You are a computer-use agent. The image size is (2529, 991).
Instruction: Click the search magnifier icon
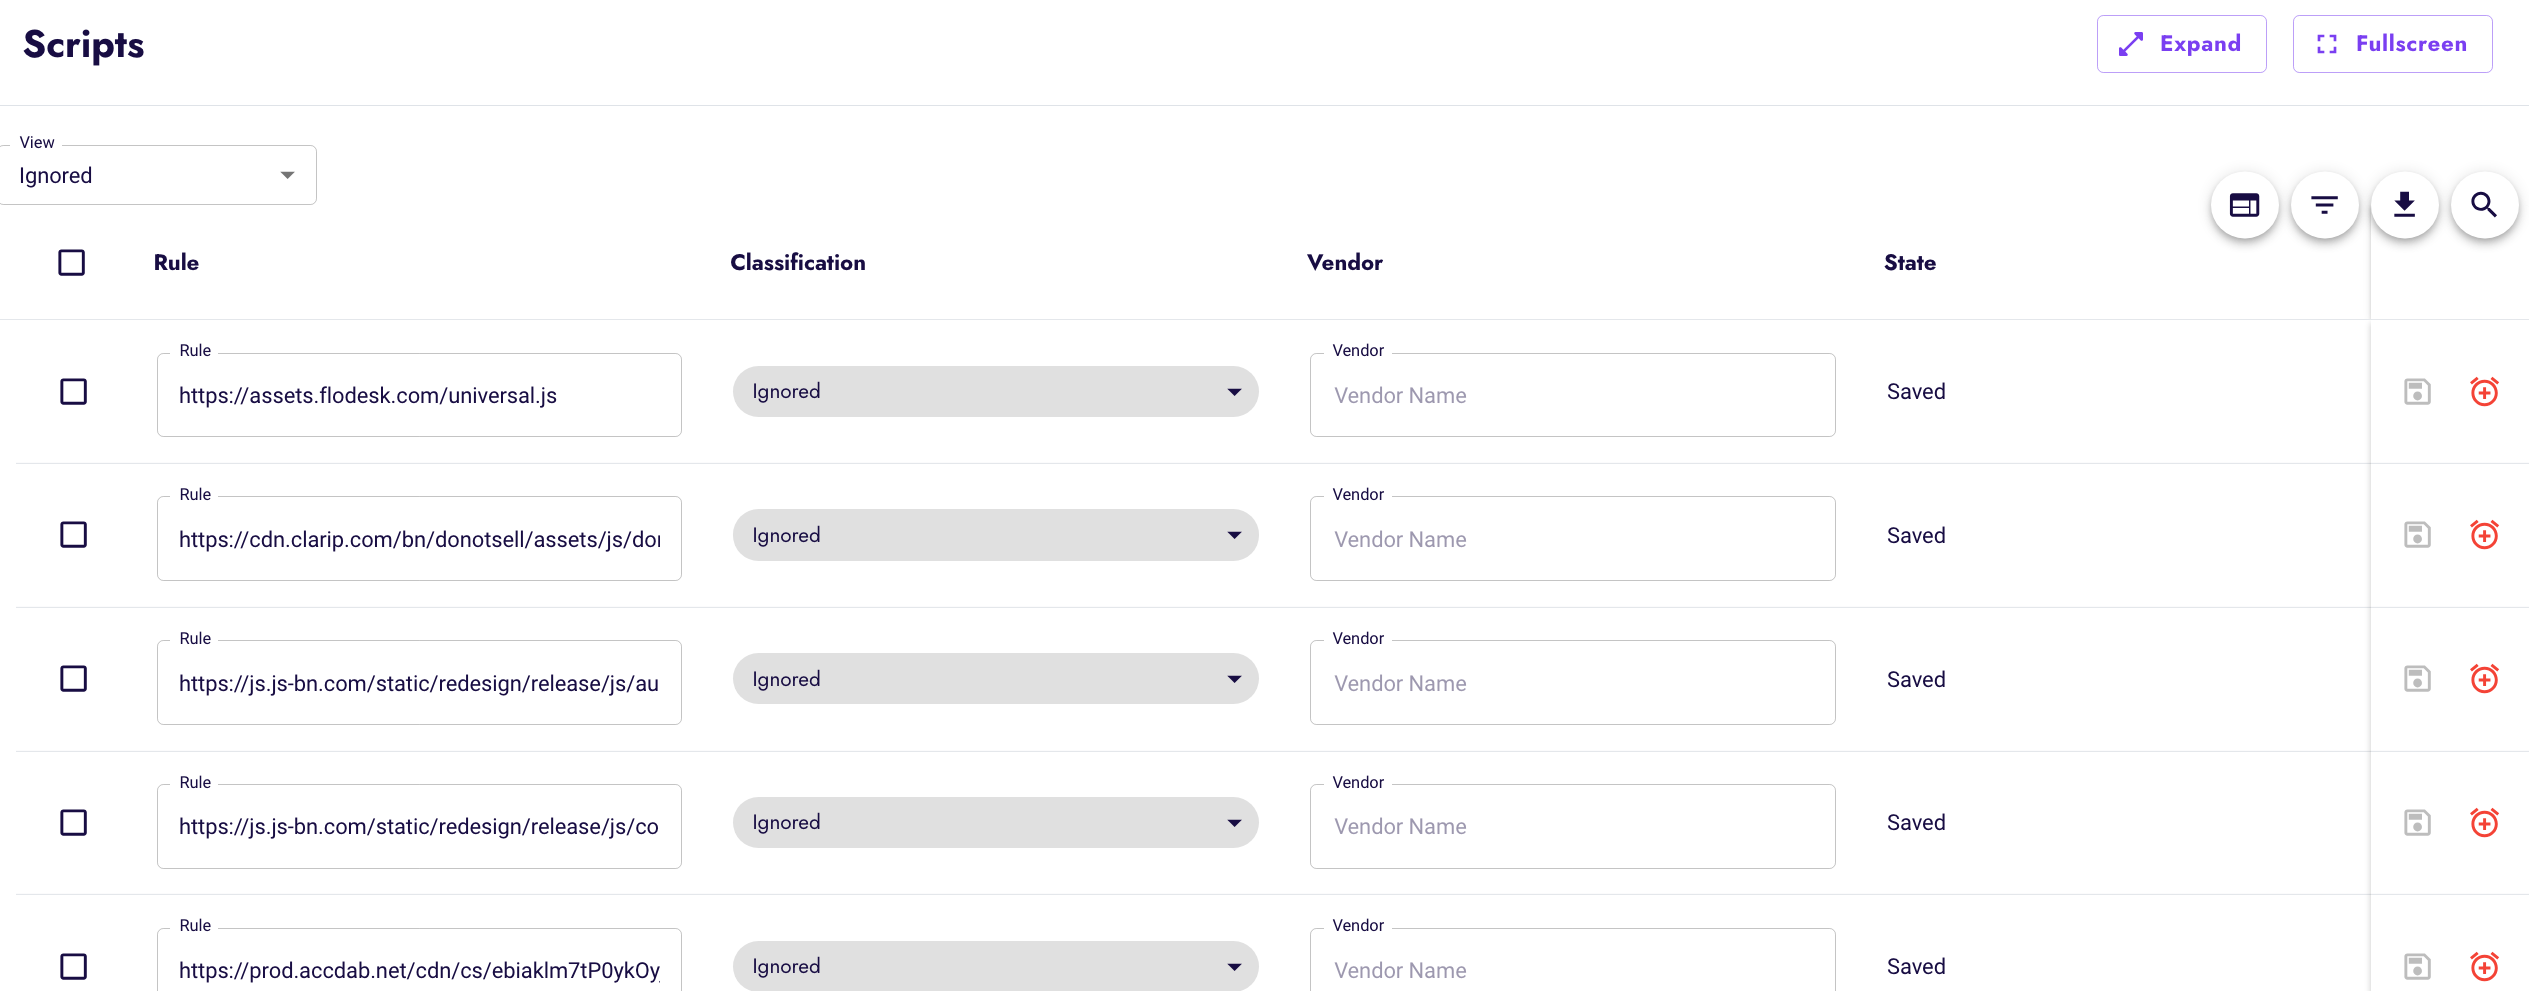[2484, 205]
